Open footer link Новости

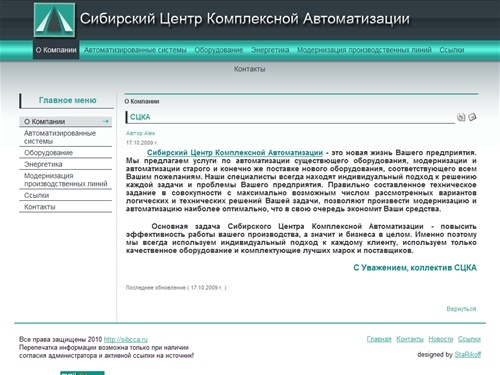(441, 339)
